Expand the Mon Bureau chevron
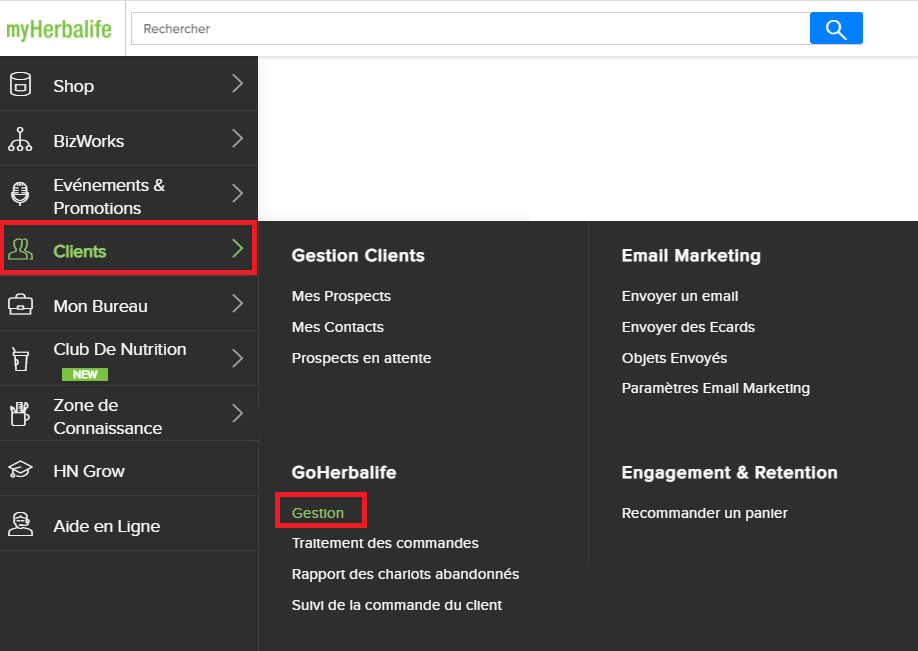 tap(237, 303)
